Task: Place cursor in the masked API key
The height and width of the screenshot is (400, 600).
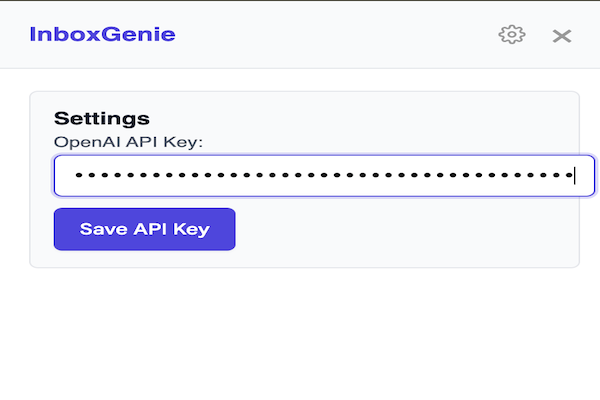Action: [324, 176]
